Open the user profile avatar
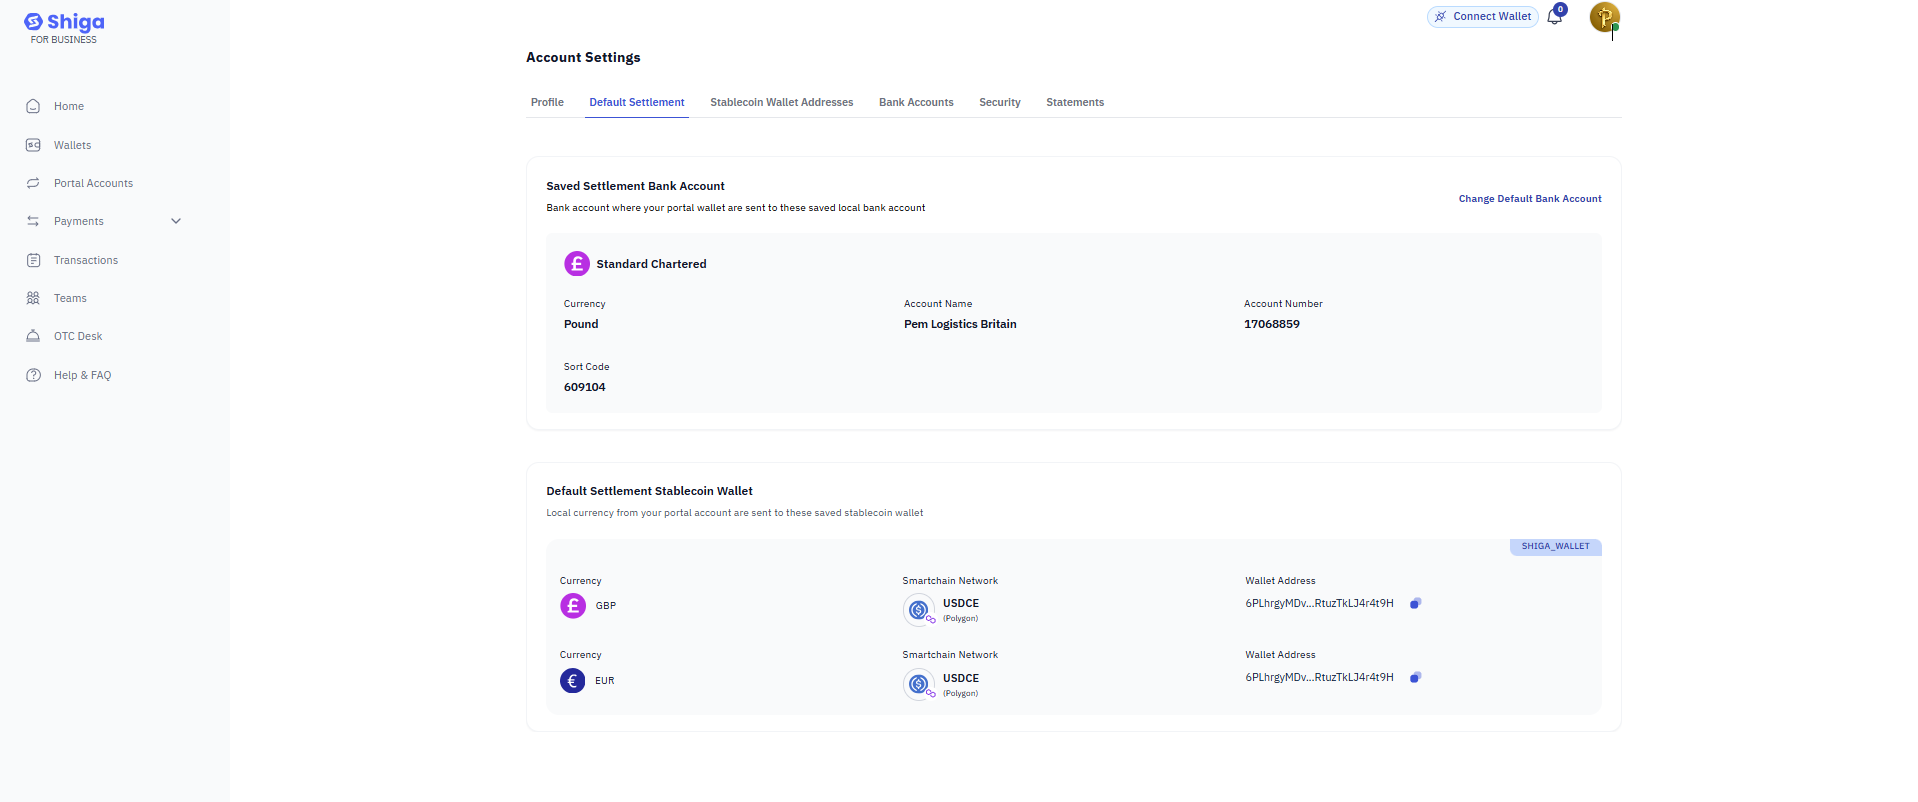Screen dimensions: 1918x802 1604,17
